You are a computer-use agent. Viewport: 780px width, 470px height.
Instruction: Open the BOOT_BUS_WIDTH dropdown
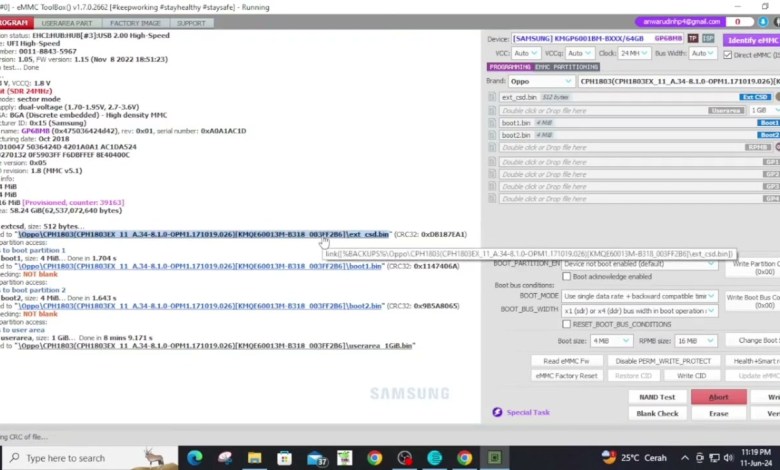click(640, 311)
